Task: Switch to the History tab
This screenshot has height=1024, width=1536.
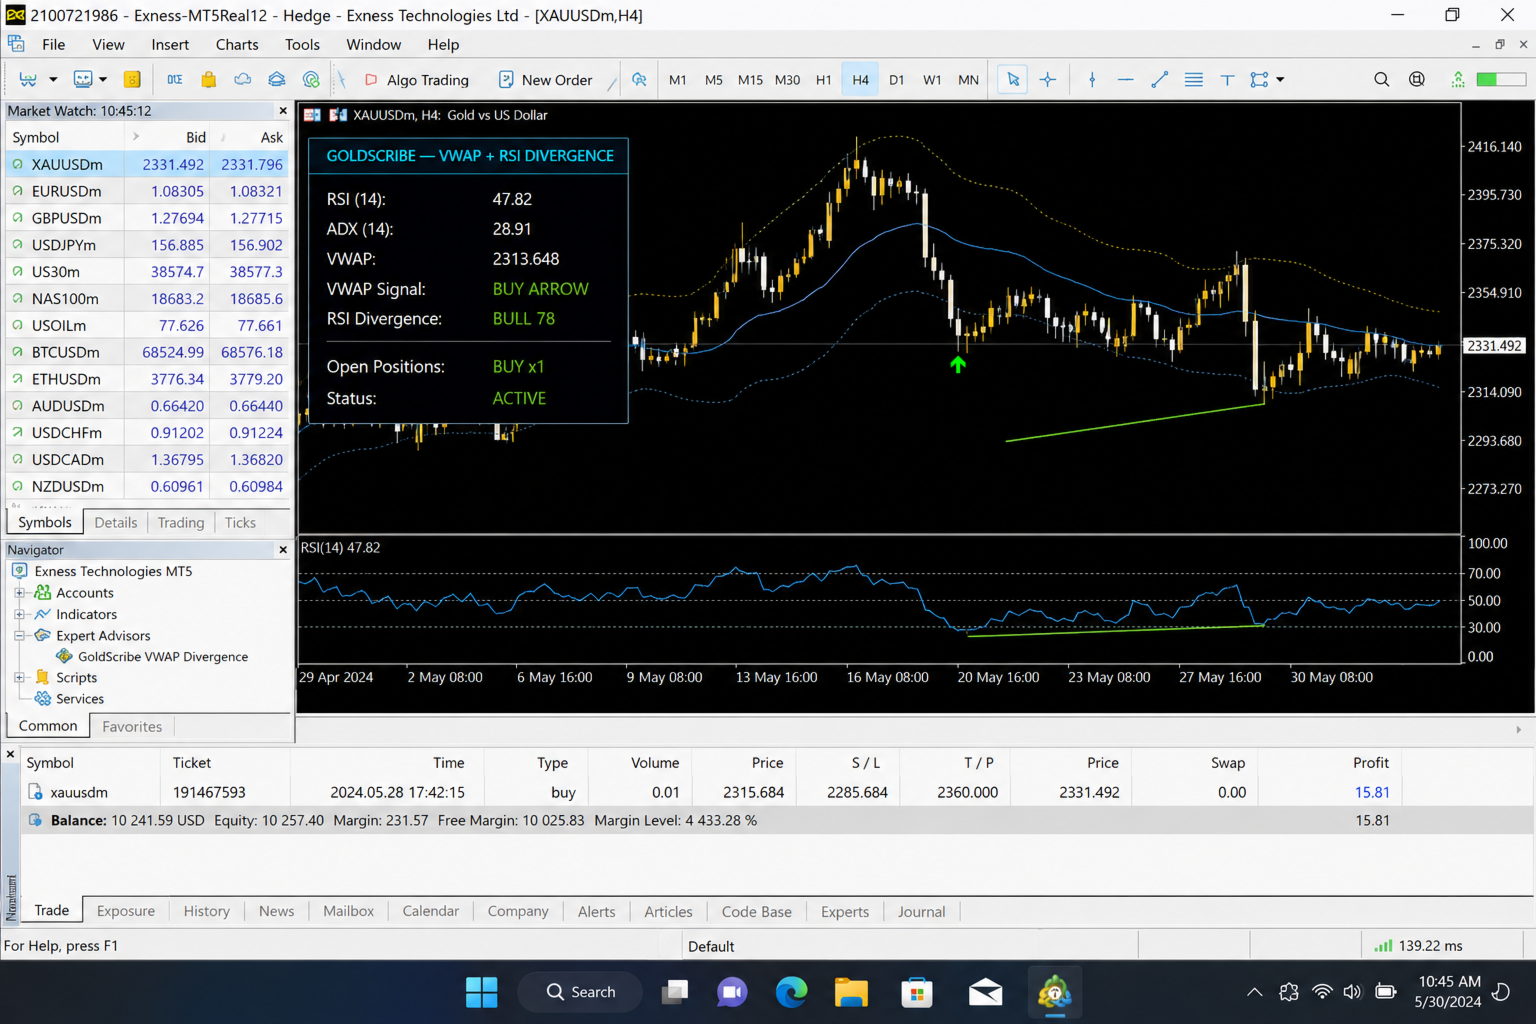Action: click(207, 911)
